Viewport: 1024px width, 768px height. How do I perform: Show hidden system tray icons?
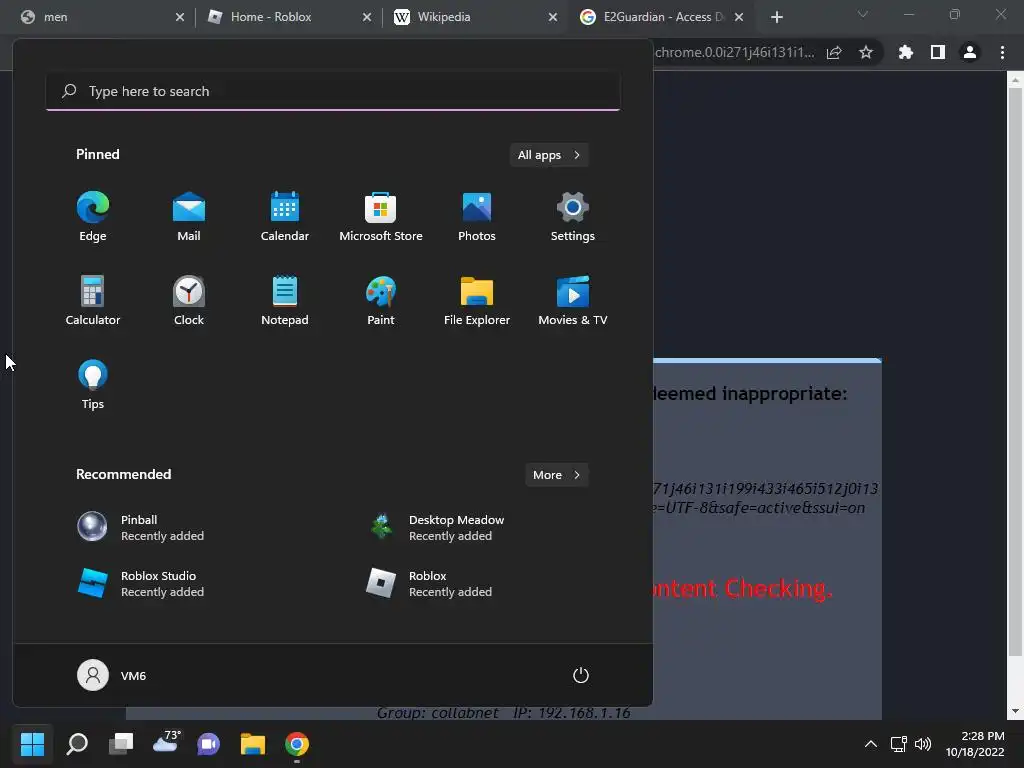[871, 743]
